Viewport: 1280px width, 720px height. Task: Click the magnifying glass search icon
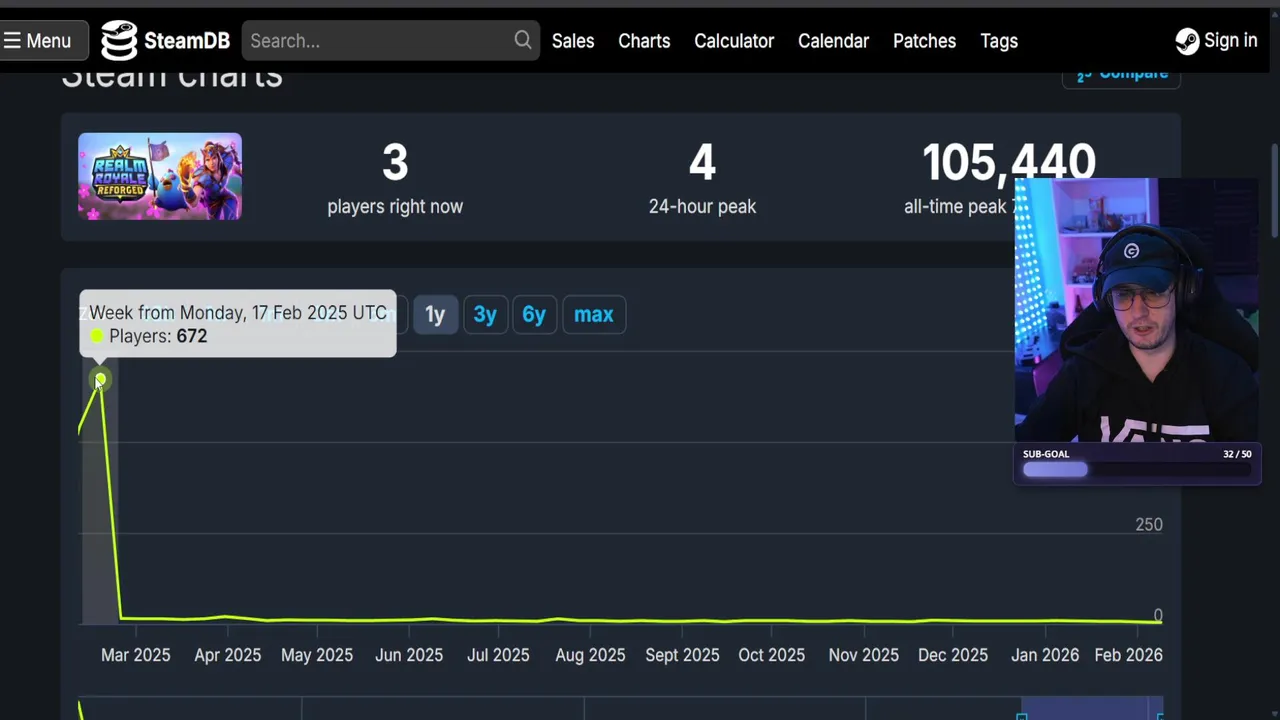tap(523, 40)
